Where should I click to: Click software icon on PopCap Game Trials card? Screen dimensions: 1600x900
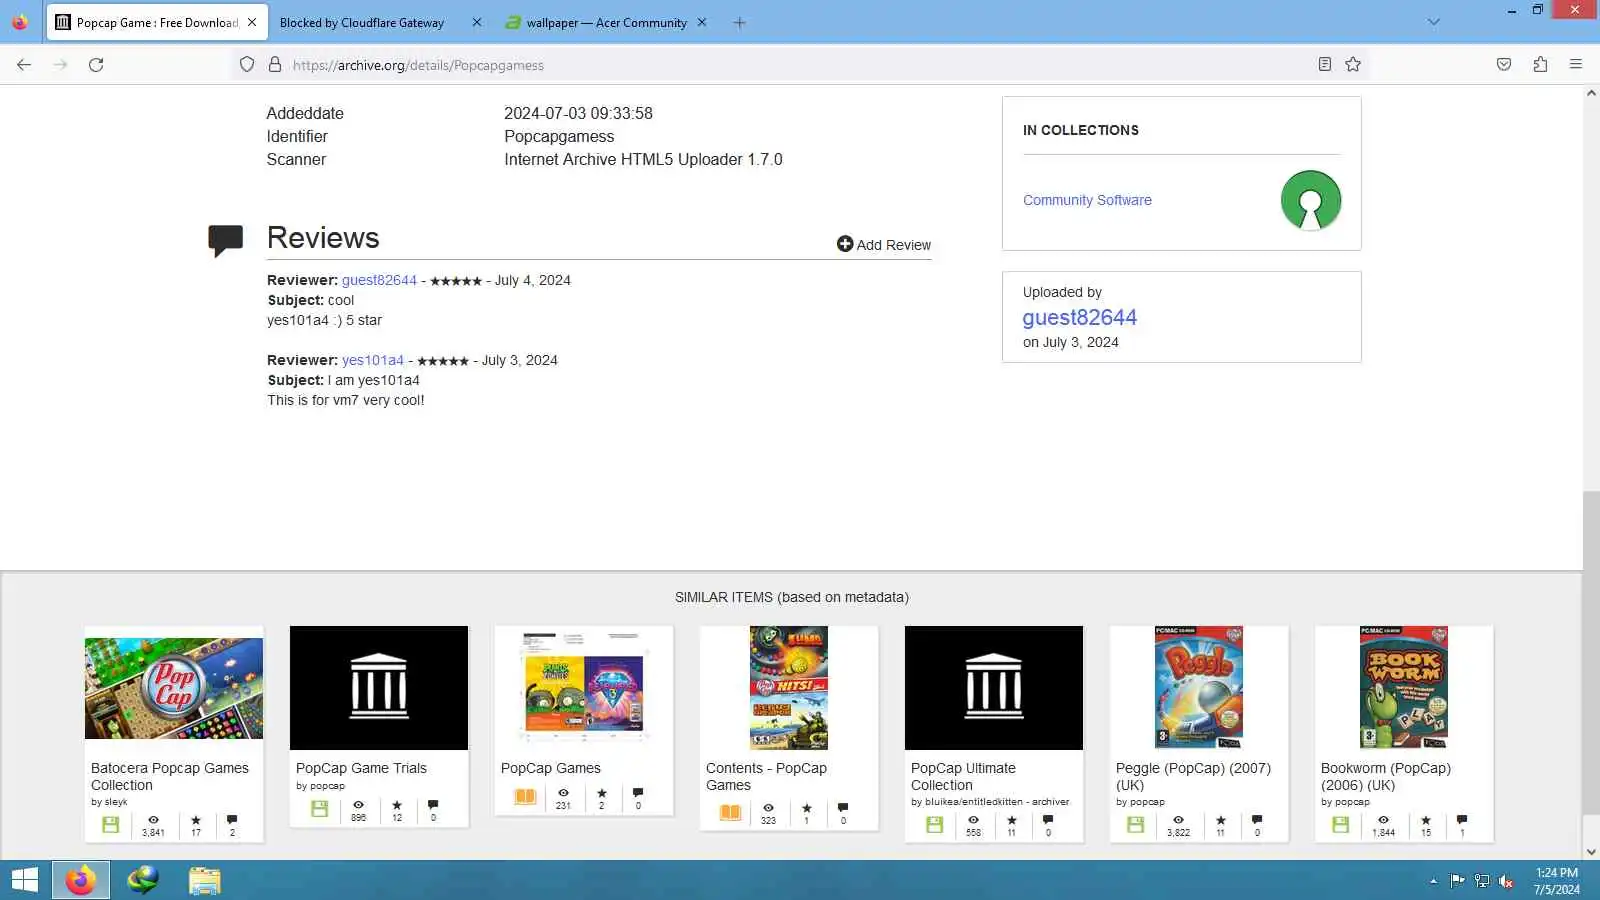pos(319,809)
